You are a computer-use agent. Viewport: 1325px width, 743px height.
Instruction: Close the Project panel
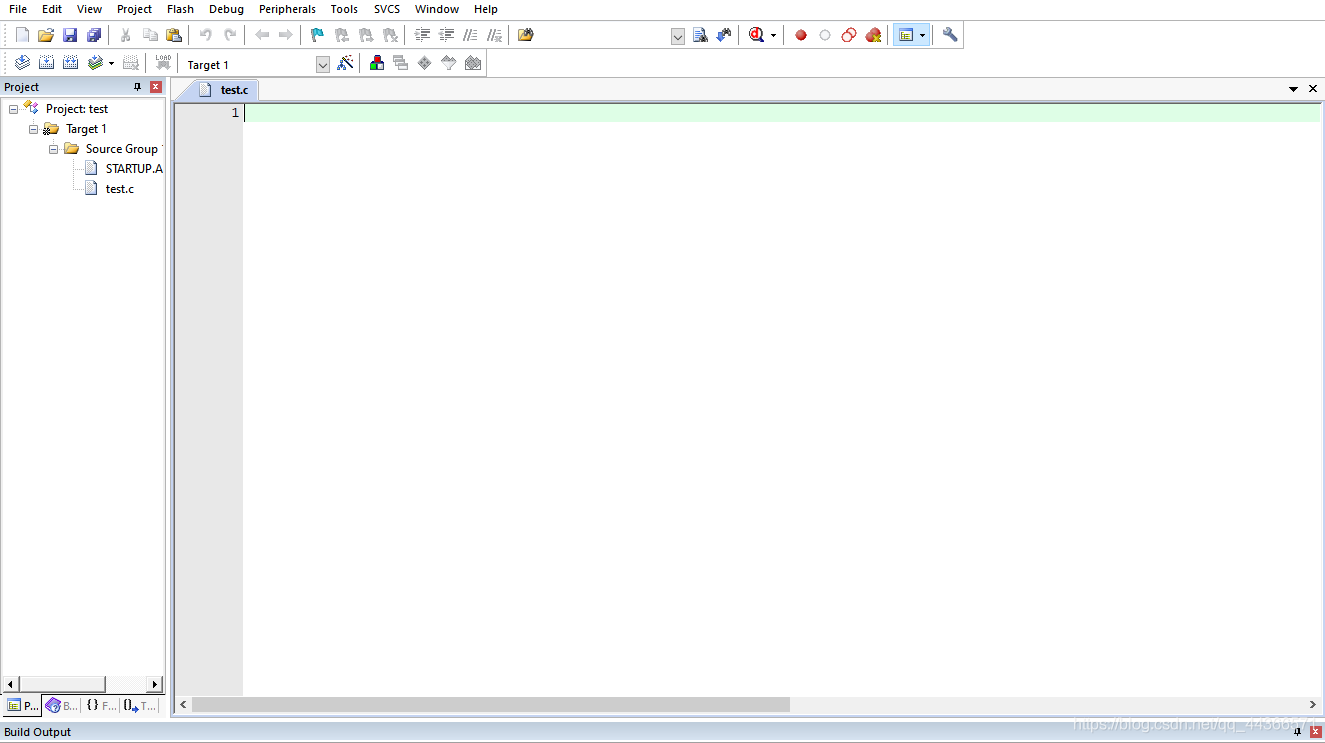coord(156,87)
